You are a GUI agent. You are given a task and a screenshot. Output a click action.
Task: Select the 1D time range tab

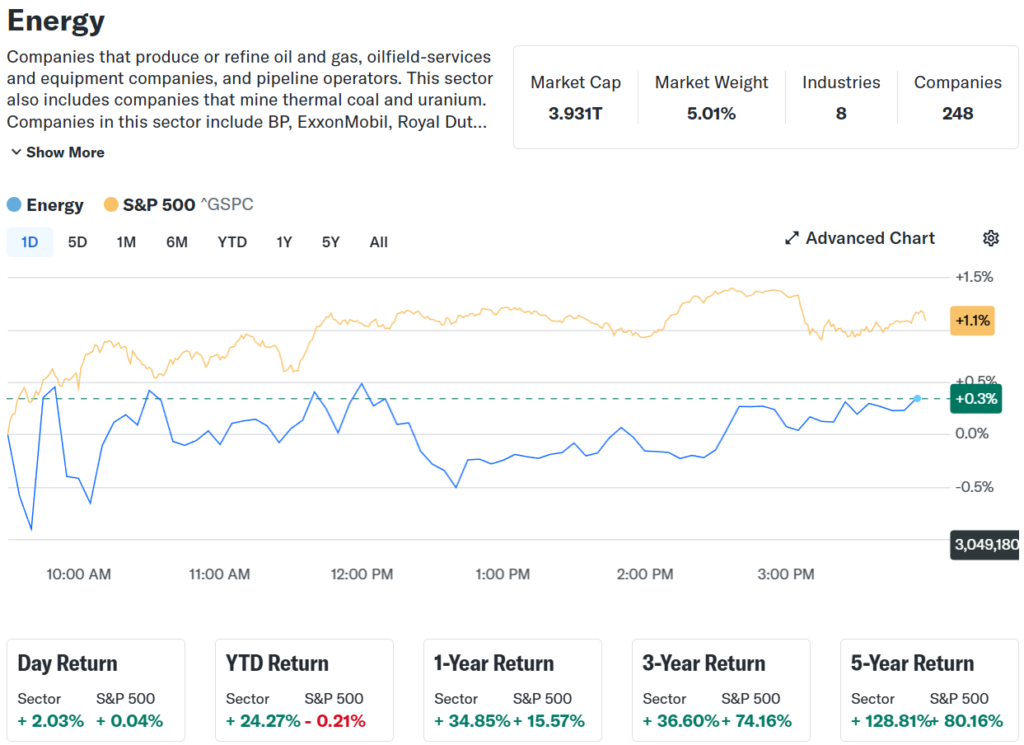pos(30,242)
